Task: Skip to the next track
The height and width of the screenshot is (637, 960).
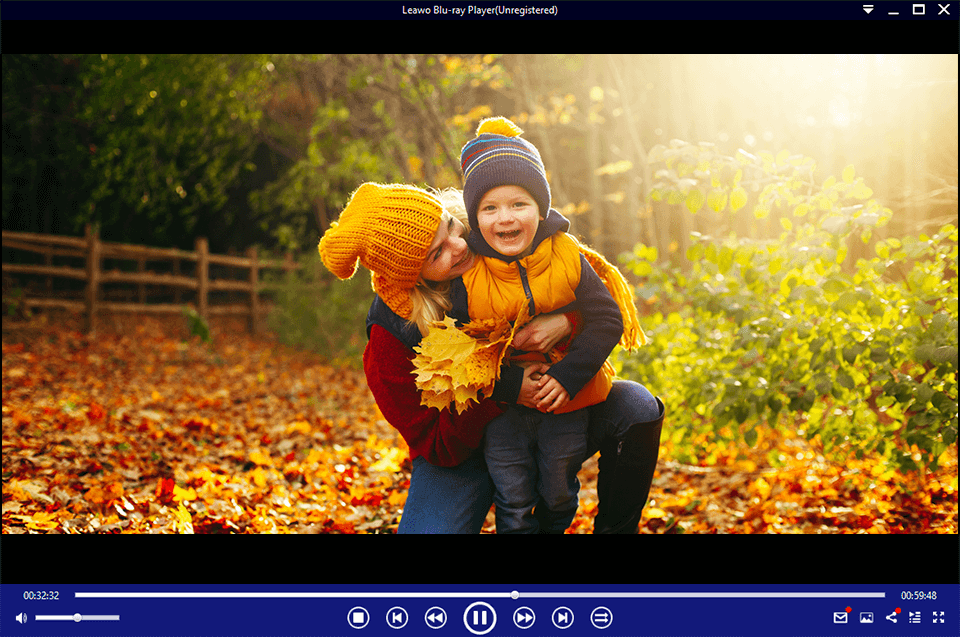Action: click(x=562, y=617)
